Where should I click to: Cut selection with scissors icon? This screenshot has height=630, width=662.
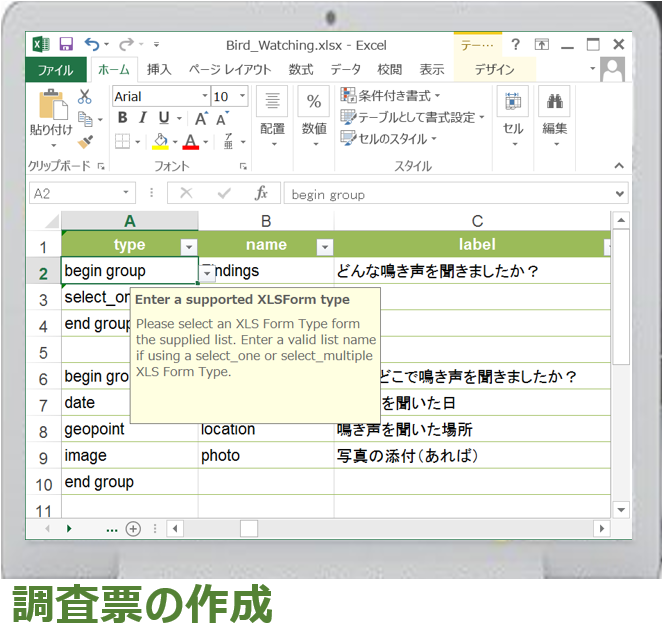[x=84, y=97]
